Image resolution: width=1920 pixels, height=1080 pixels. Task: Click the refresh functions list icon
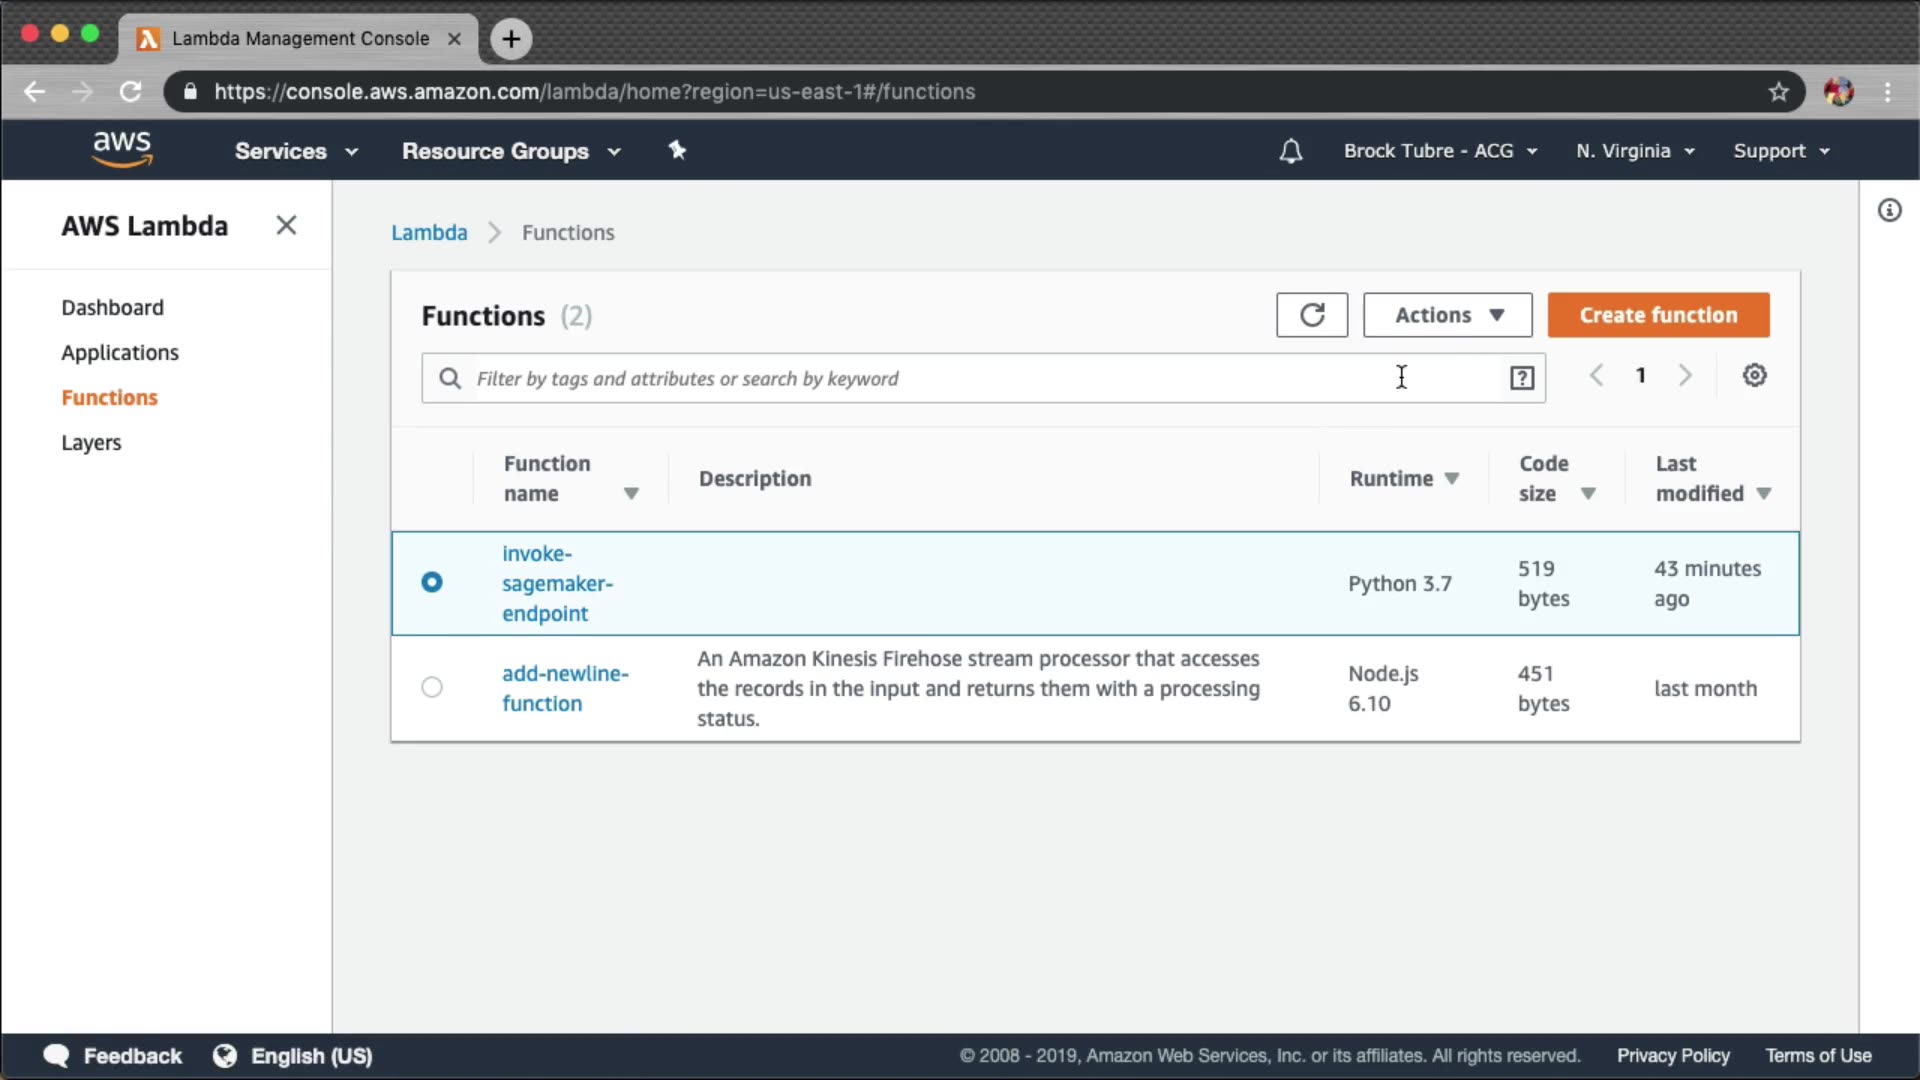pos(1312,315)
